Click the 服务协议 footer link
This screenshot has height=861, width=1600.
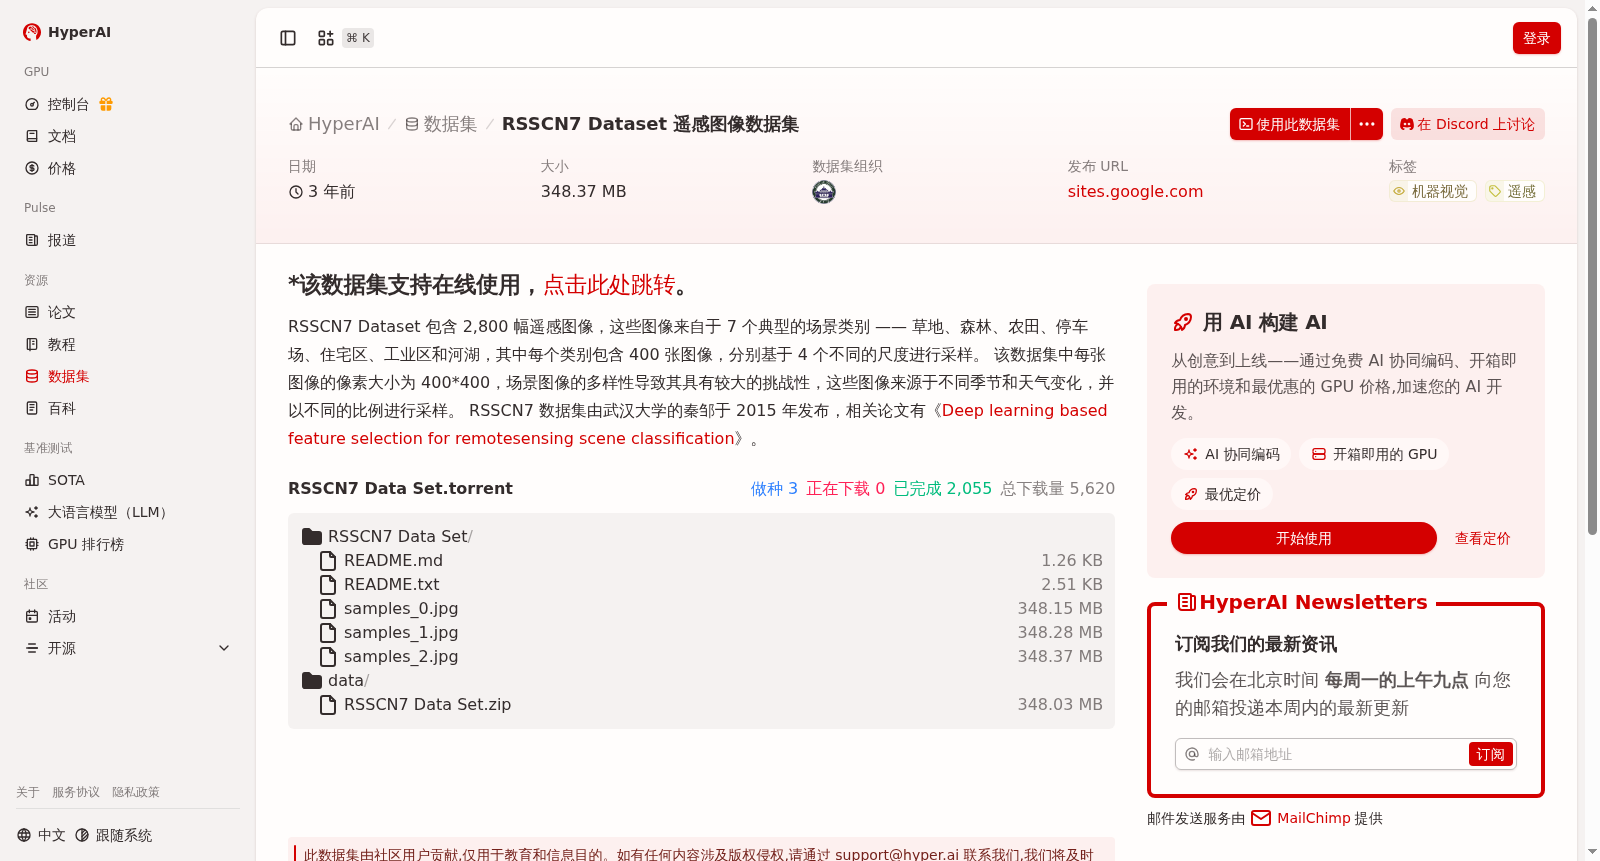tap(76, 792)
